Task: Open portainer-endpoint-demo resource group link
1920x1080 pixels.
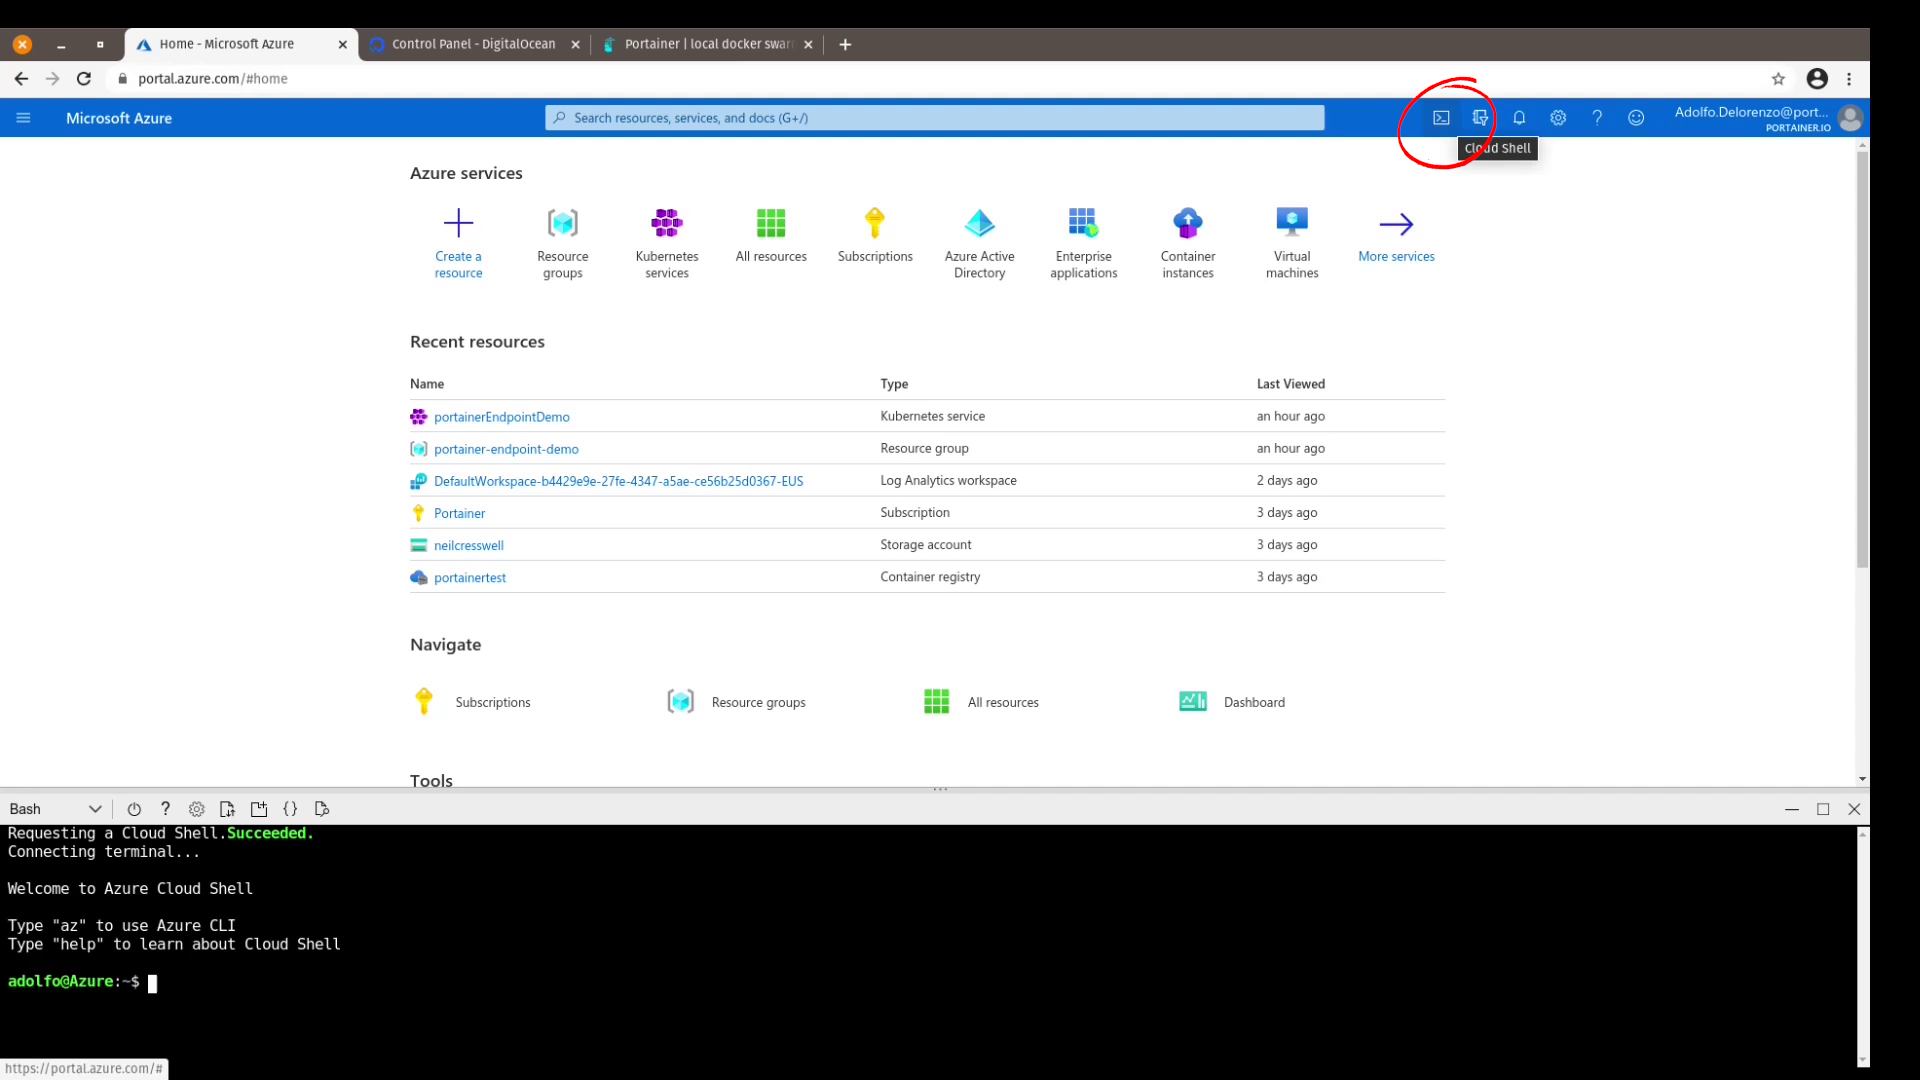Action: point(506,449)
